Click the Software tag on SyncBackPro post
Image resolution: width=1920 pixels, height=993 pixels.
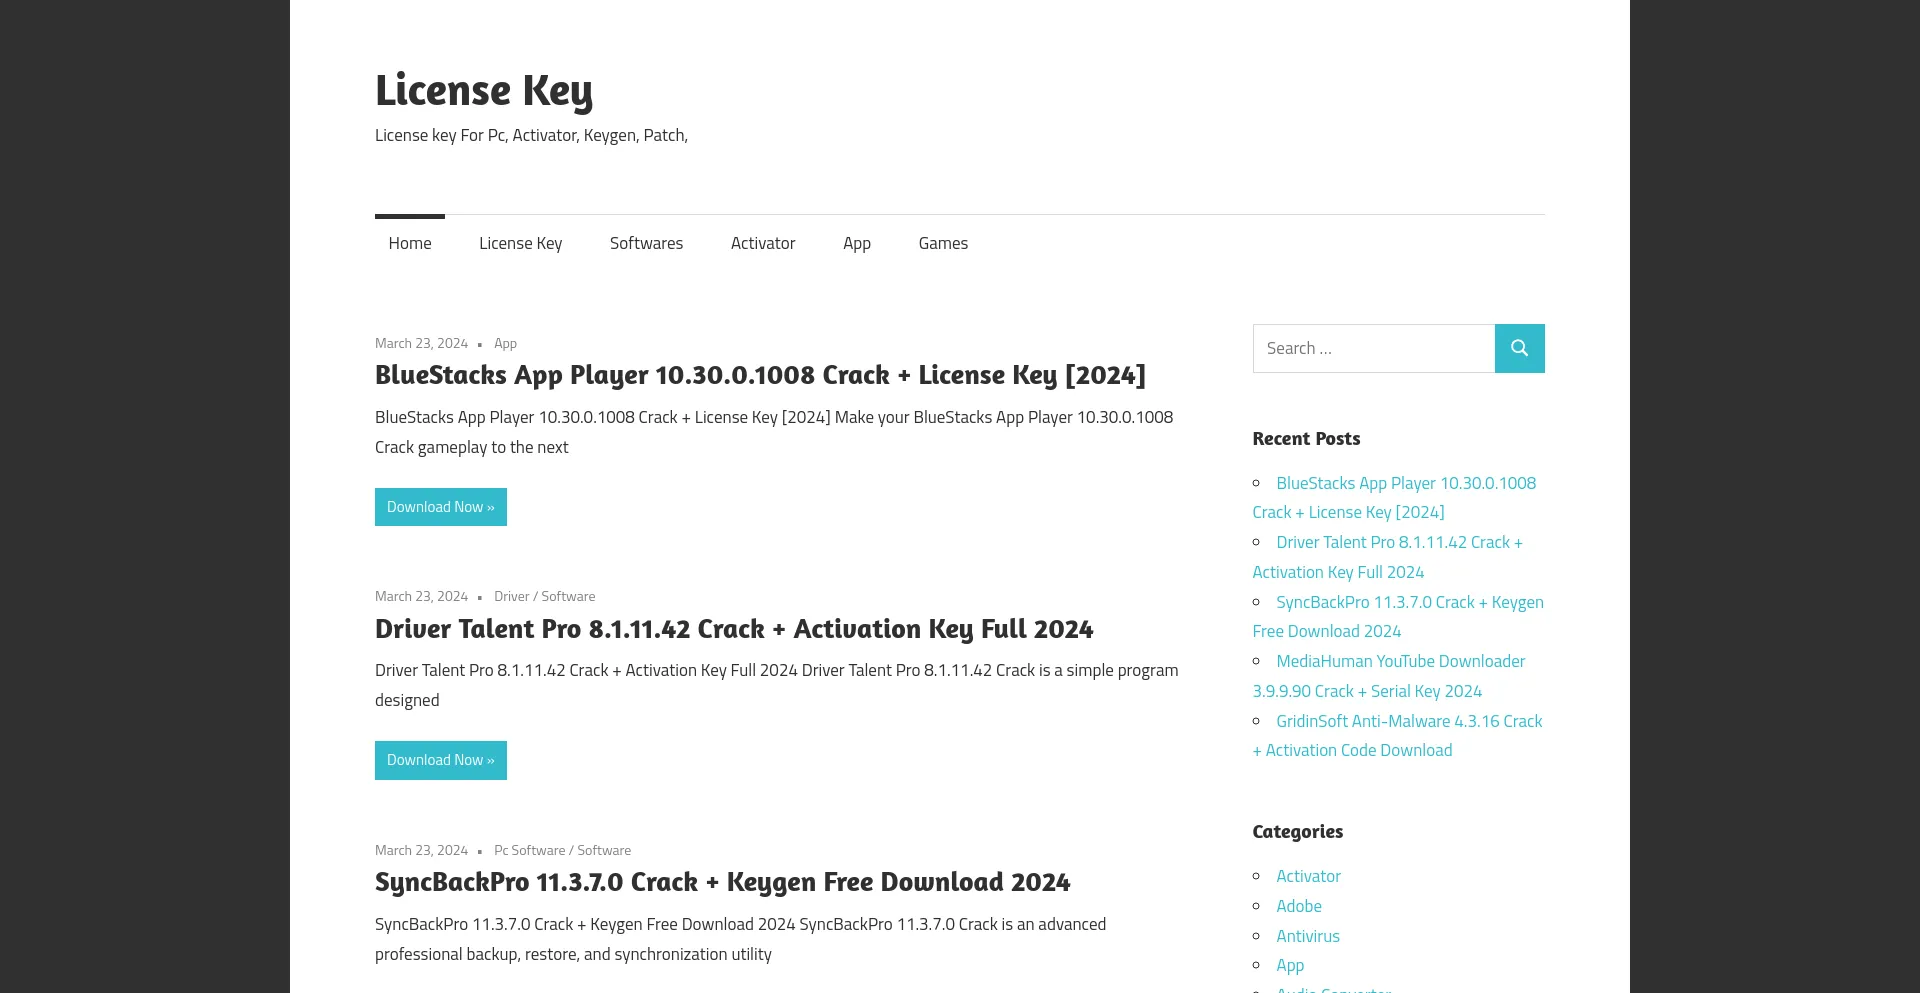click(604, 850)
